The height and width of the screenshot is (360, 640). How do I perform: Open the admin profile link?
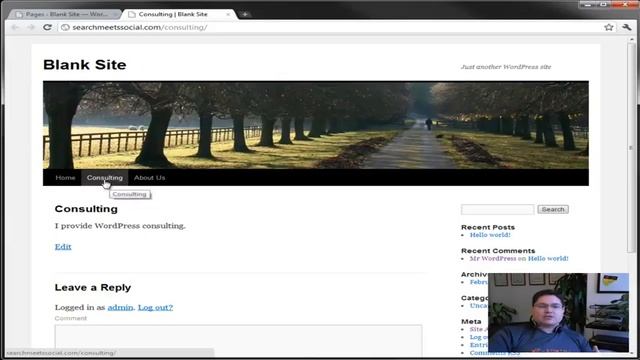point(120,307)
